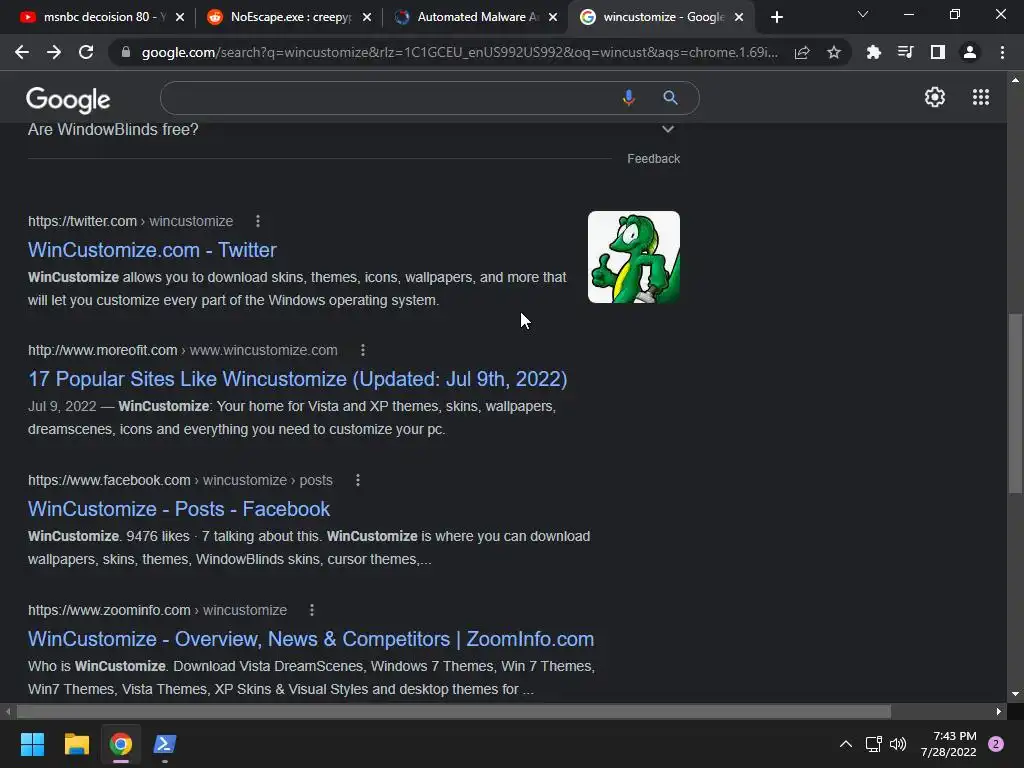
Task: Click the horizontal scrollbar thumb
Action: (453, 711)
